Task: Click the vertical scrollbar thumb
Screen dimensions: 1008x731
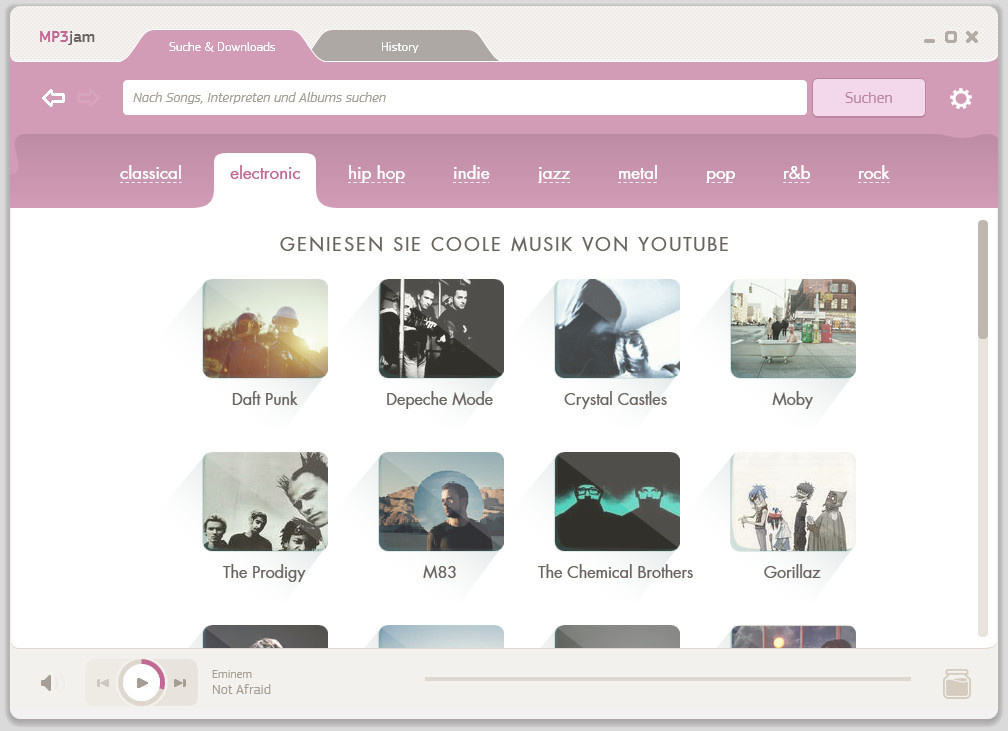Action: click(982, 280)
